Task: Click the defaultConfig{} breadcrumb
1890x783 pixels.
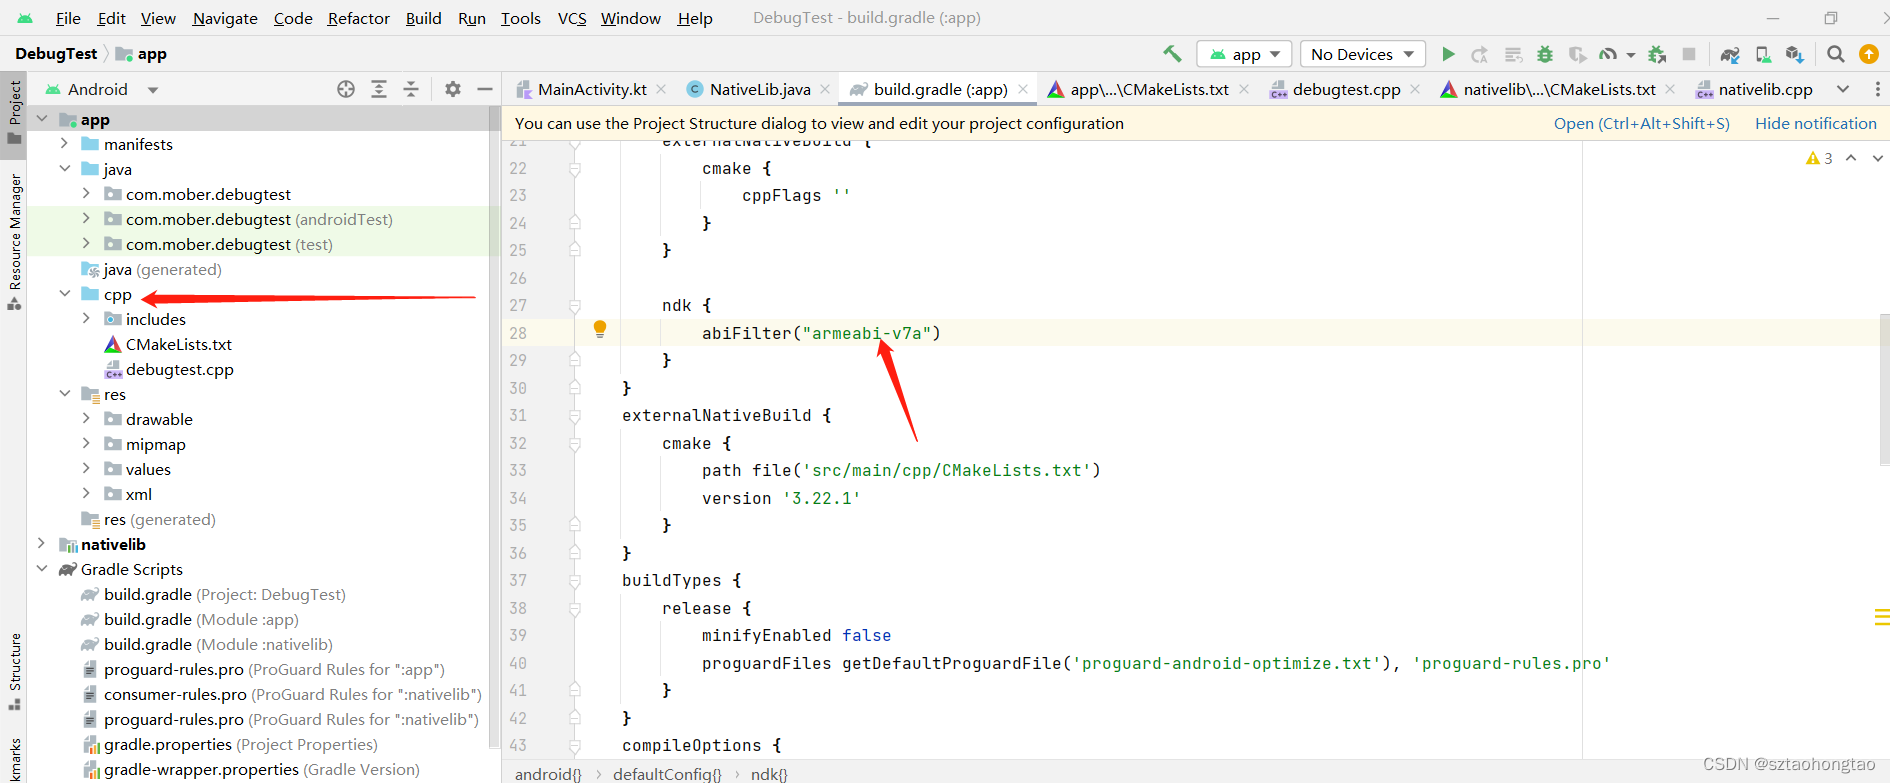Action: tap(667, 774)
